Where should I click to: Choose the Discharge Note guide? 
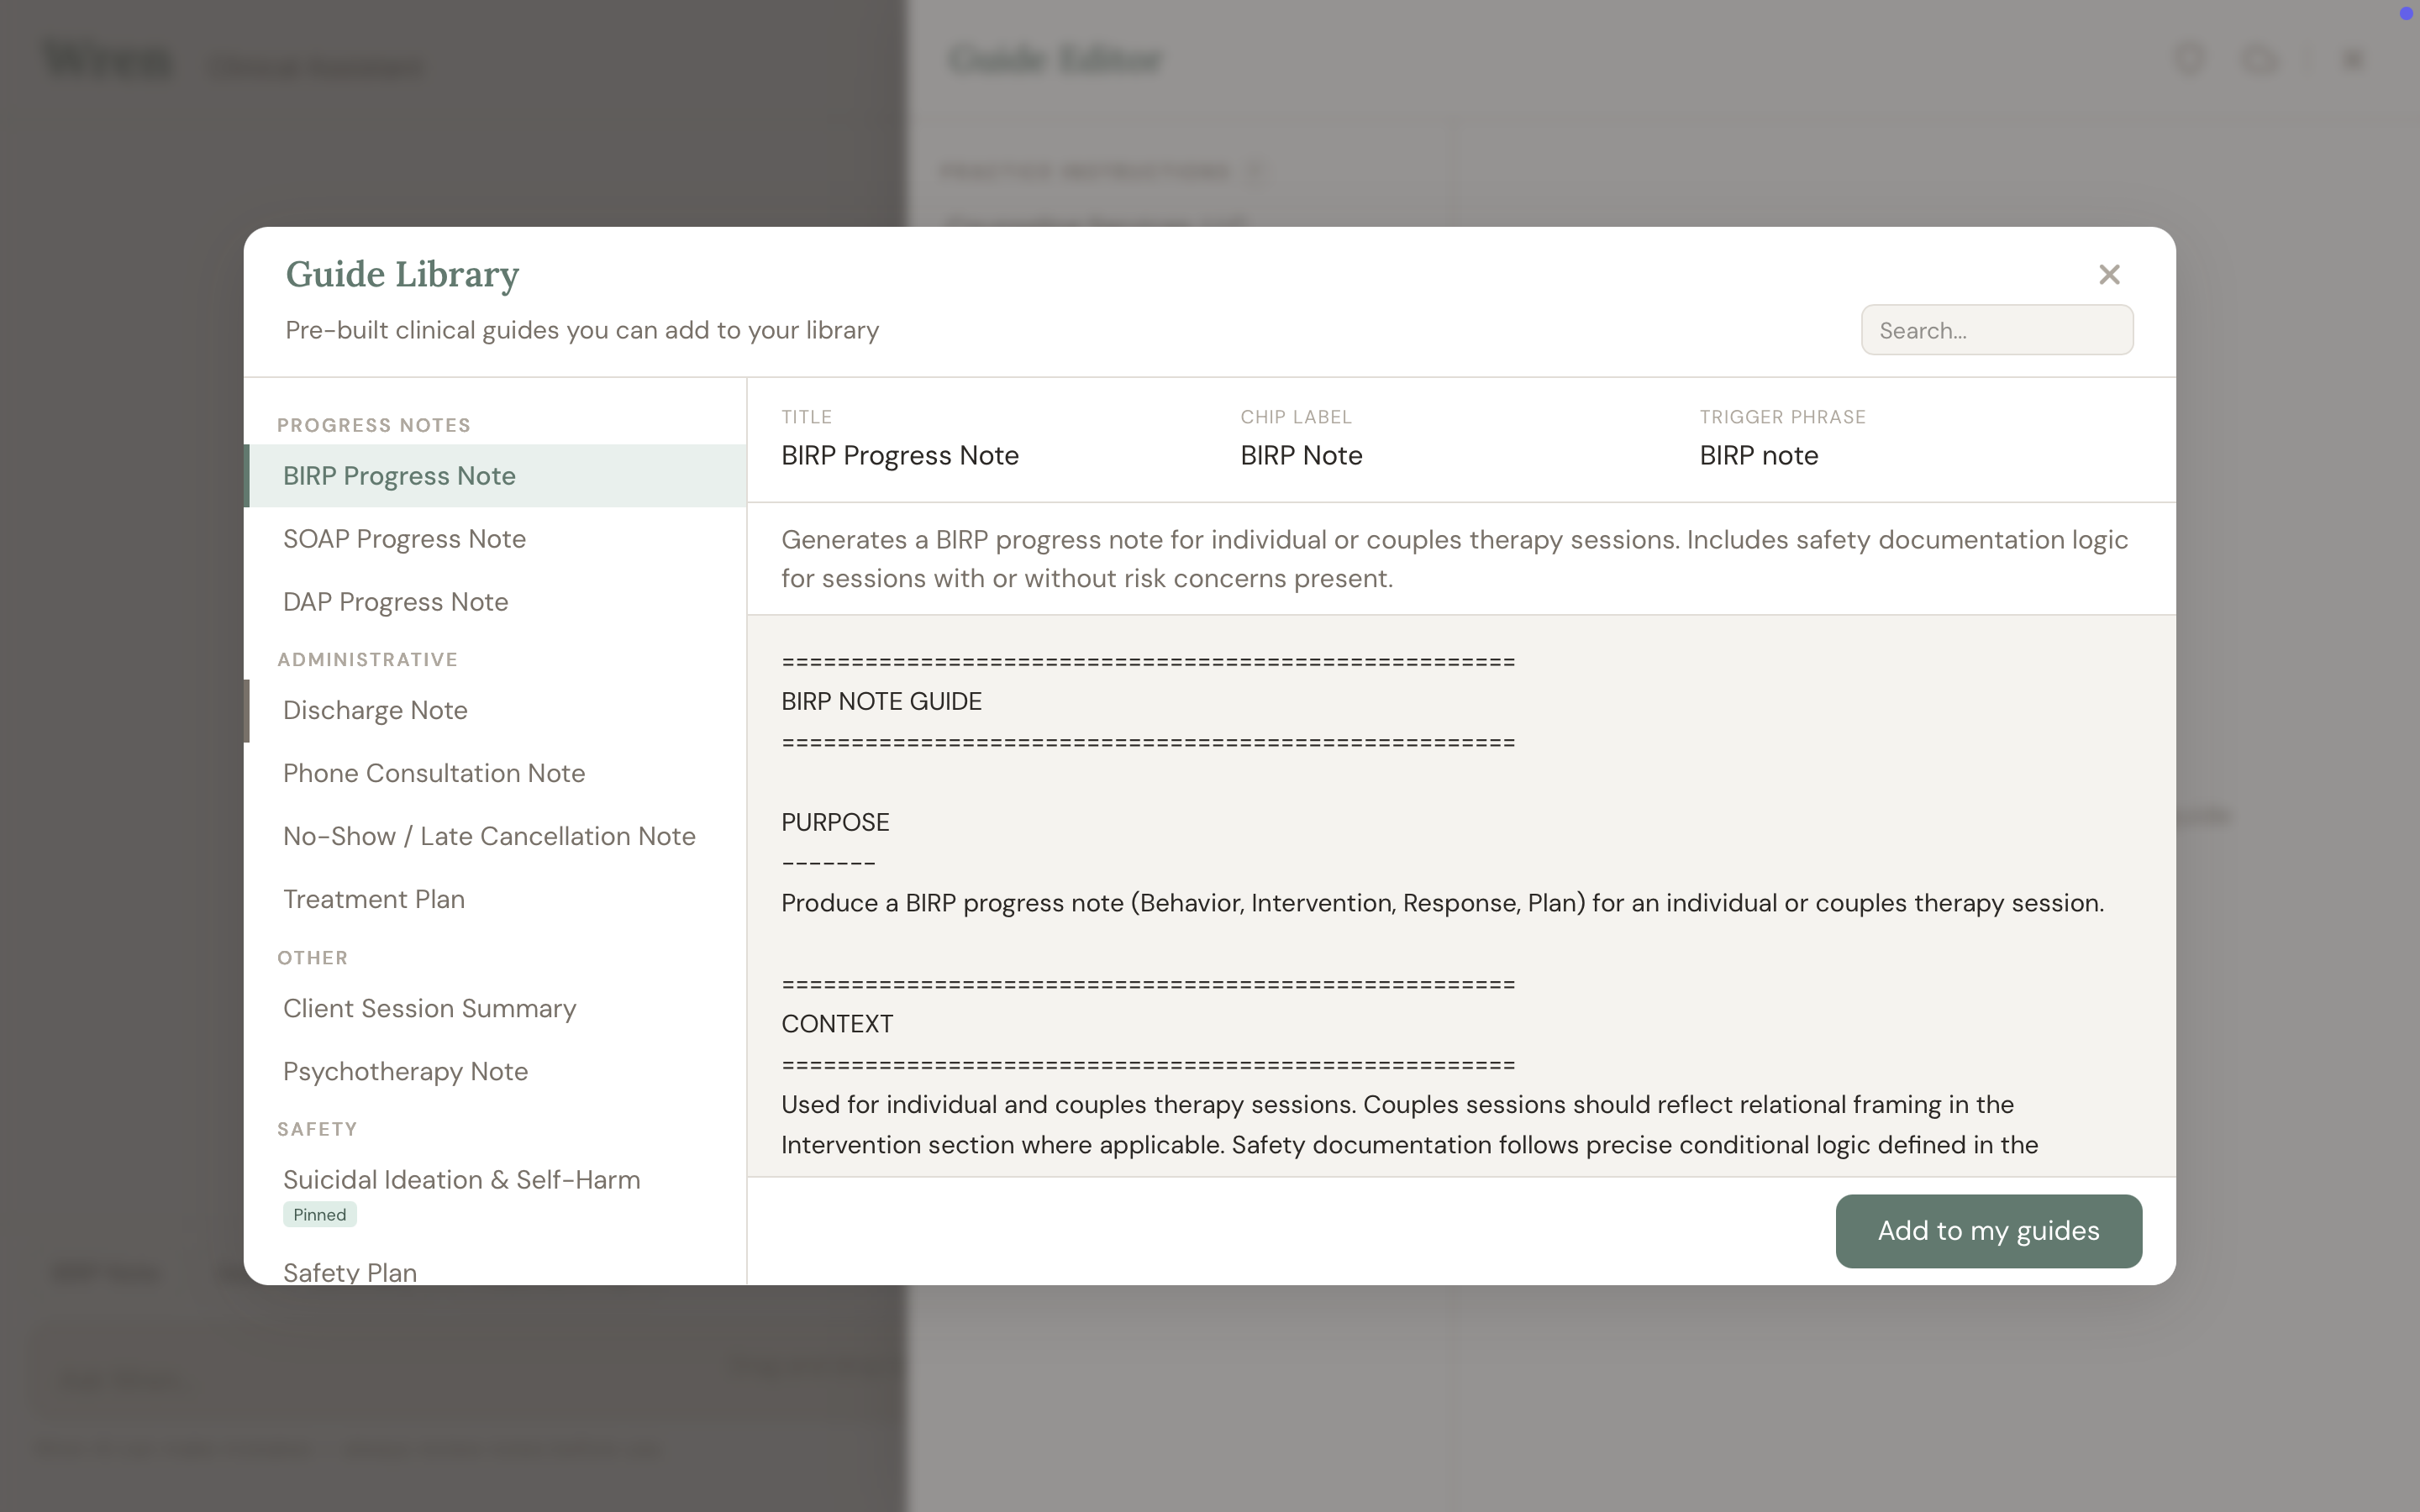pyautogui.click(x=375, y=710)
